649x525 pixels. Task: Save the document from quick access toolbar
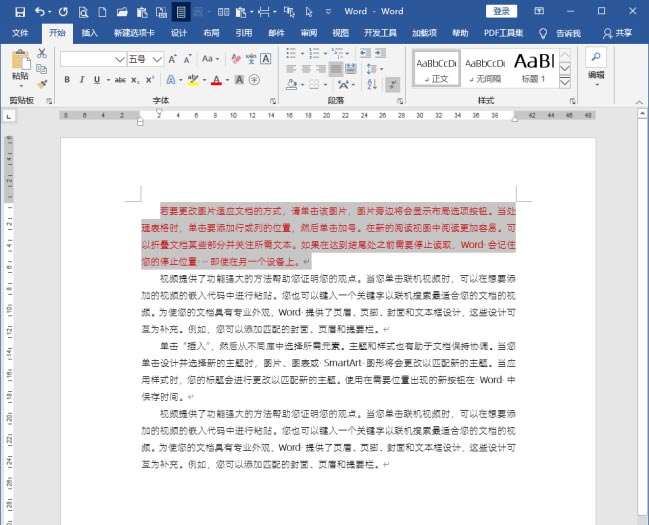tap(20, 12)
